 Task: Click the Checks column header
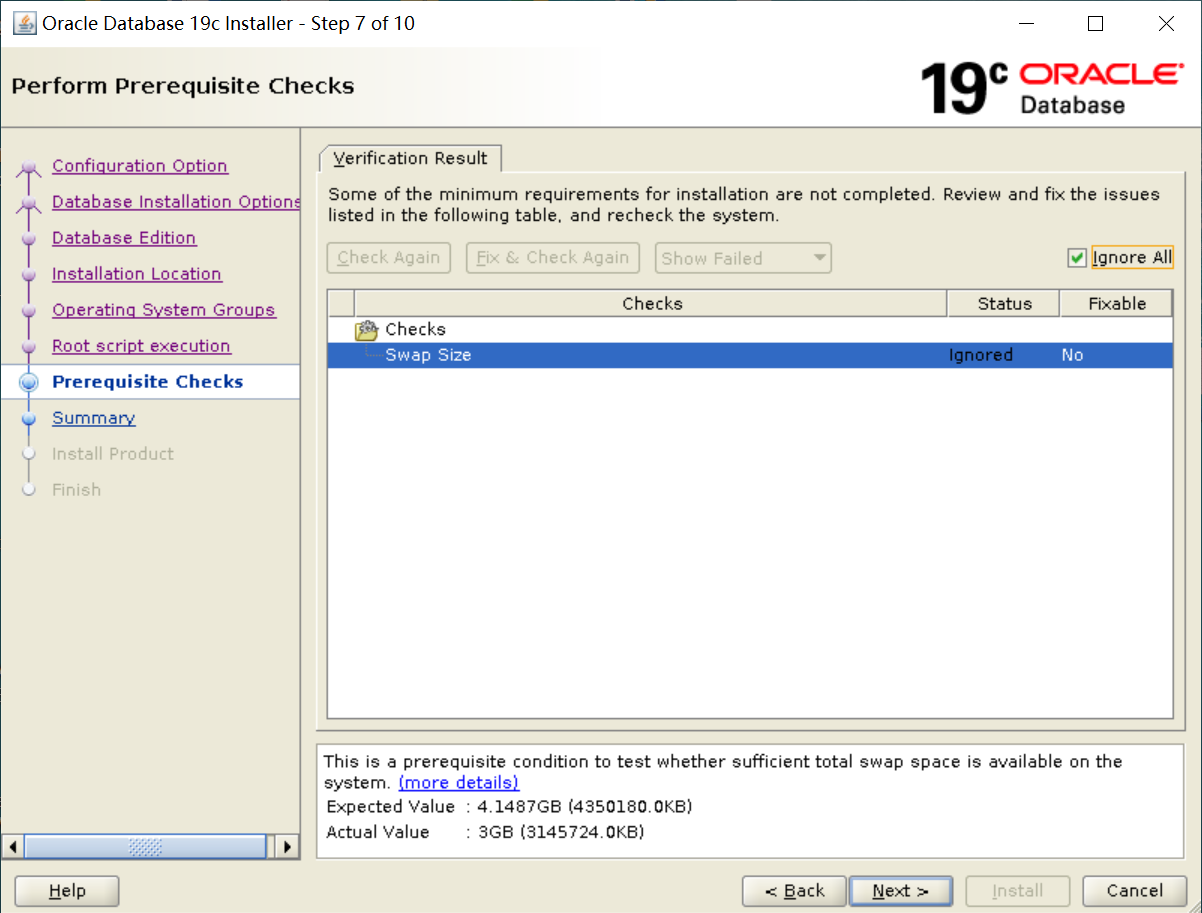[651, 304]
